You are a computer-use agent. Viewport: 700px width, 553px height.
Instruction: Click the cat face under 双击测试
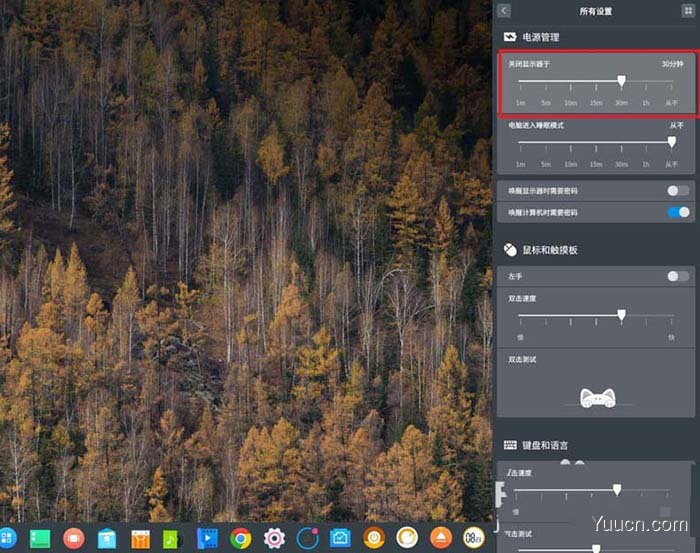[597, 398]
